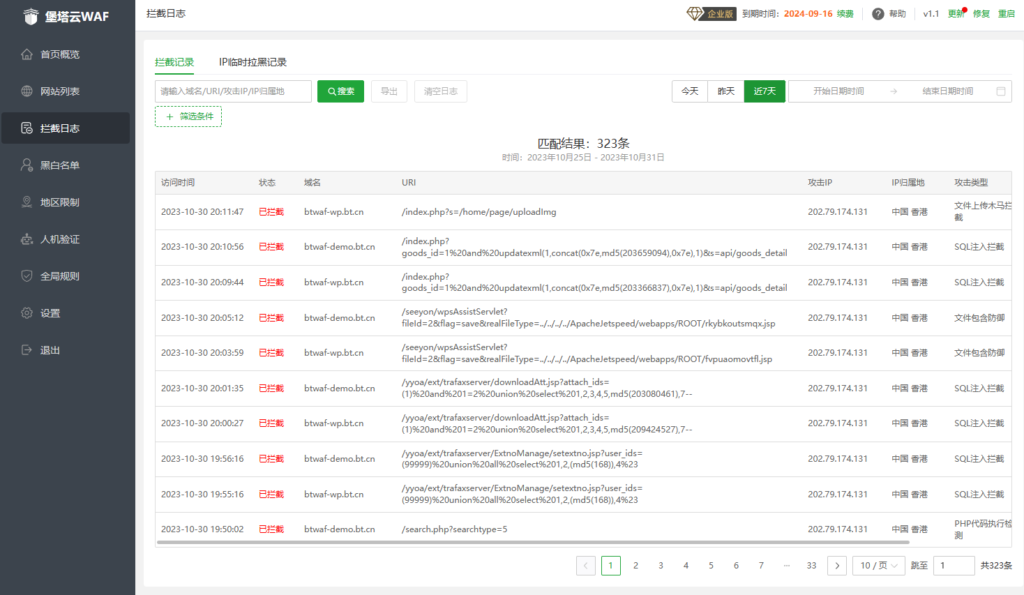The height and width of the screenshot is (595, 1024).
Task: Click the diamond 企业版 badge
Action: click(x=711, y=14)
